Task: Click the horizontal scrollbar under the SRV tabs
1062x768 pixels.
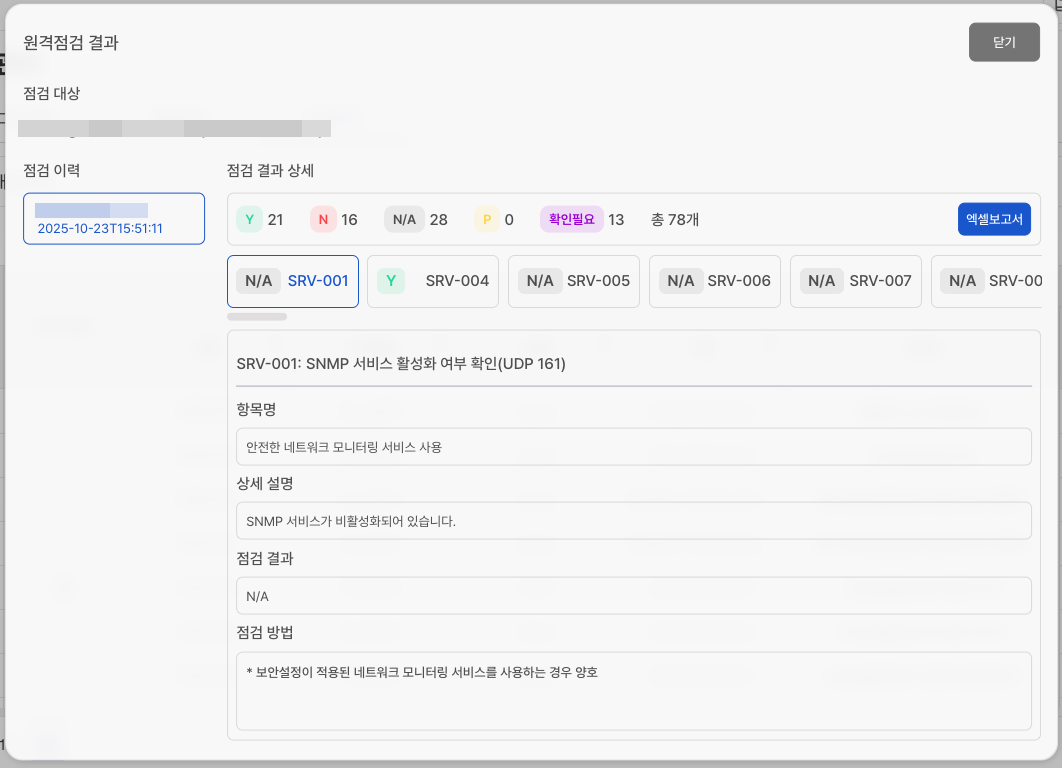Action: tap(257, 316)
